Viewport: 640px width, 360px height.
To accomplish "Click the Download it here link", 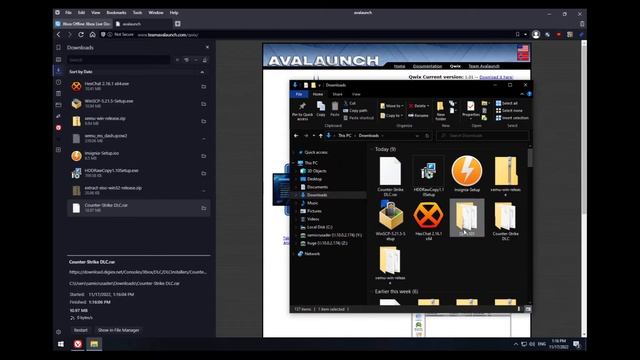I will 496,77.
